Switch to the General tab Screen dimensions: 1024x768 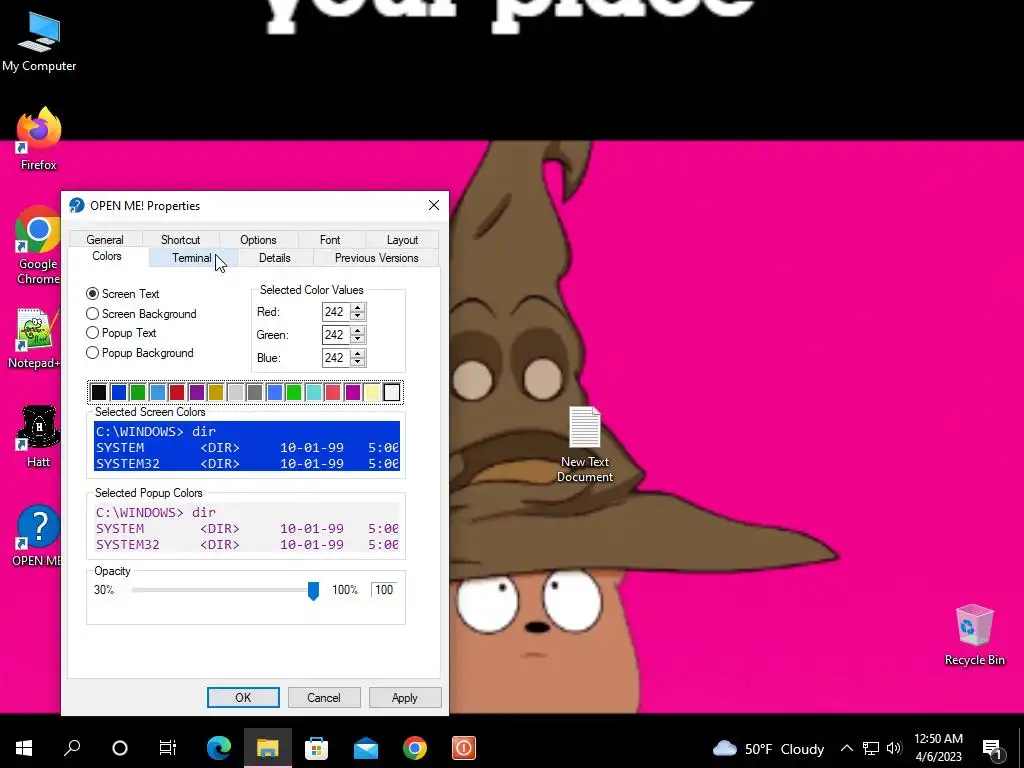[105, 240]
